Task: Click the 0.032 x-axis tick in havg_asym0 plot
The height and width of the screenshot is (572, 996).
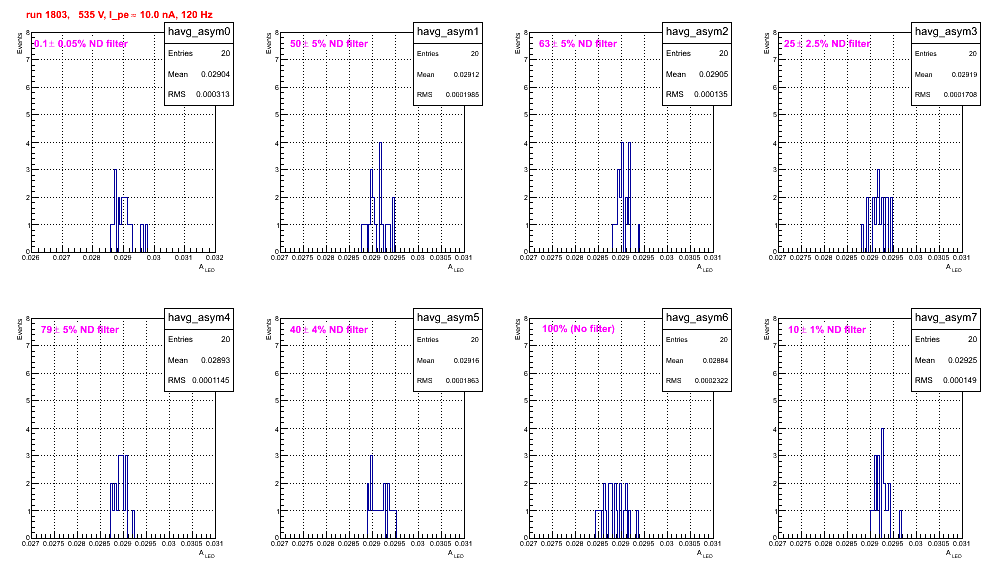Action: 215,258
